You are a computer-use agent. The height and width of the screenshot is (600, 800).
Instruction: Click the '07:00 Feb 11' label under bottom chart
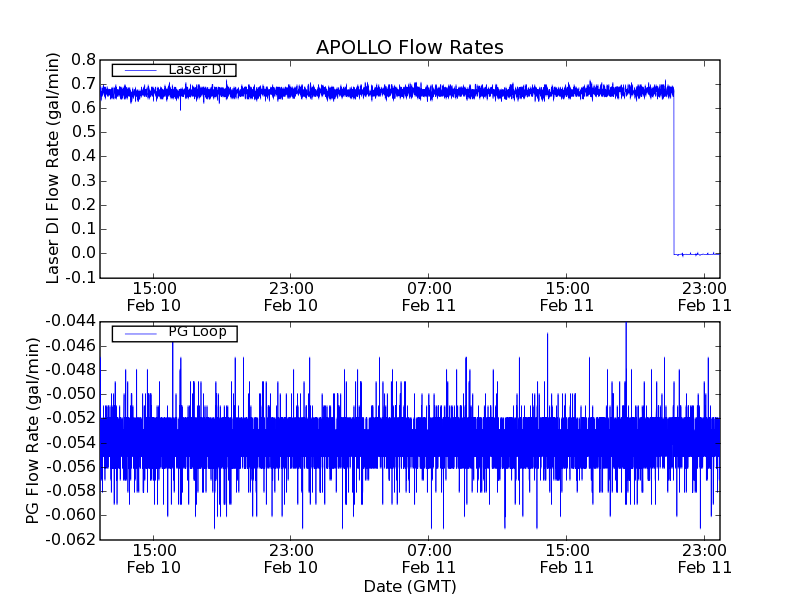(429, 559)
